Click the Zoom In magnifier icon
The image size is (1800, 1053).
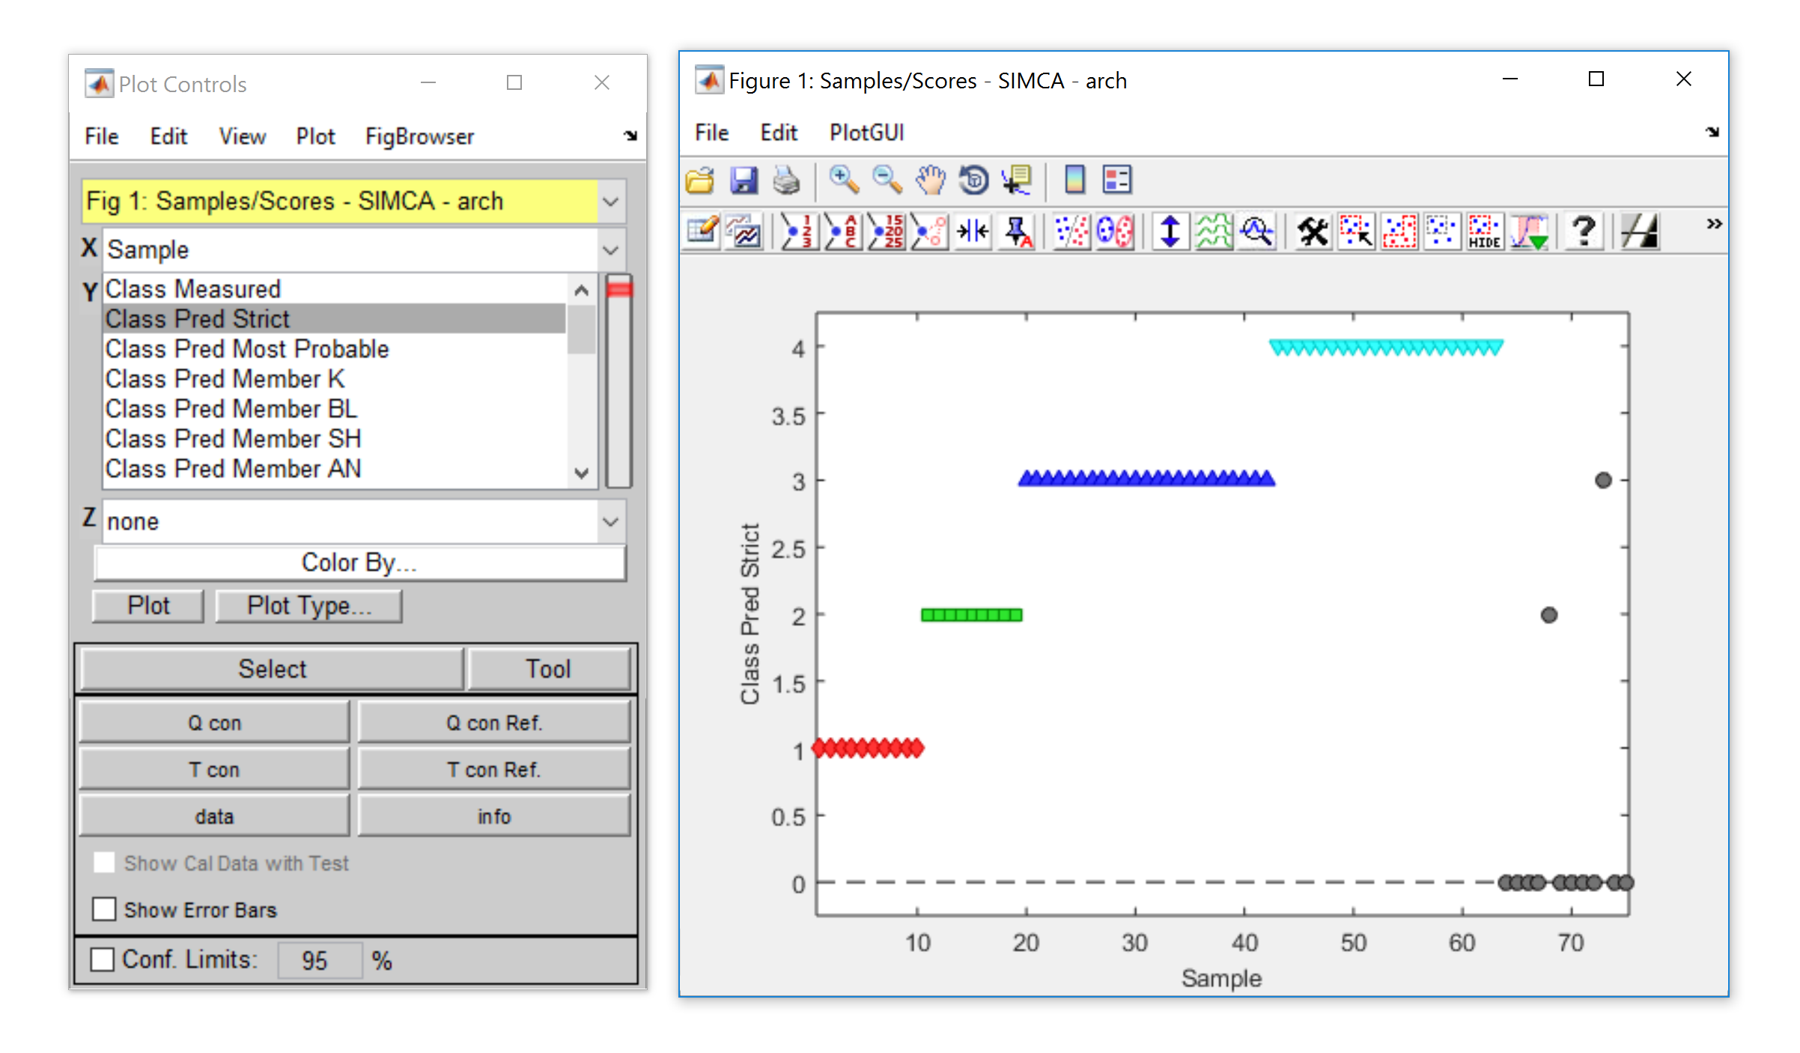(x=843, y=180)
